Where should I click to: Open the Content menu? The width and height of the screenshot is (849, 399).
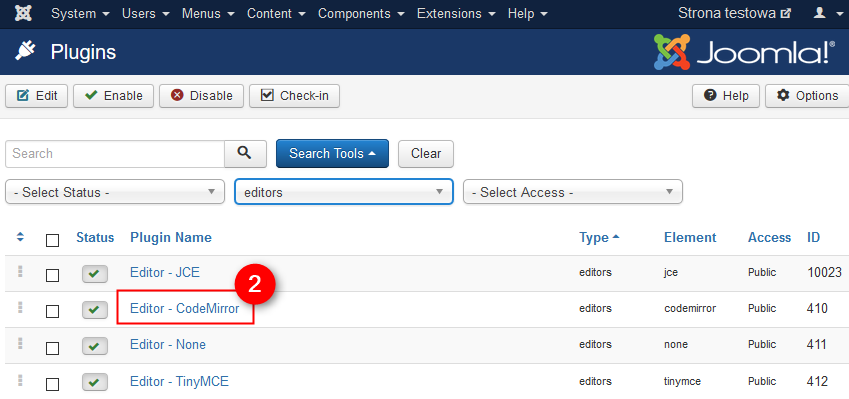click(276, 14)
